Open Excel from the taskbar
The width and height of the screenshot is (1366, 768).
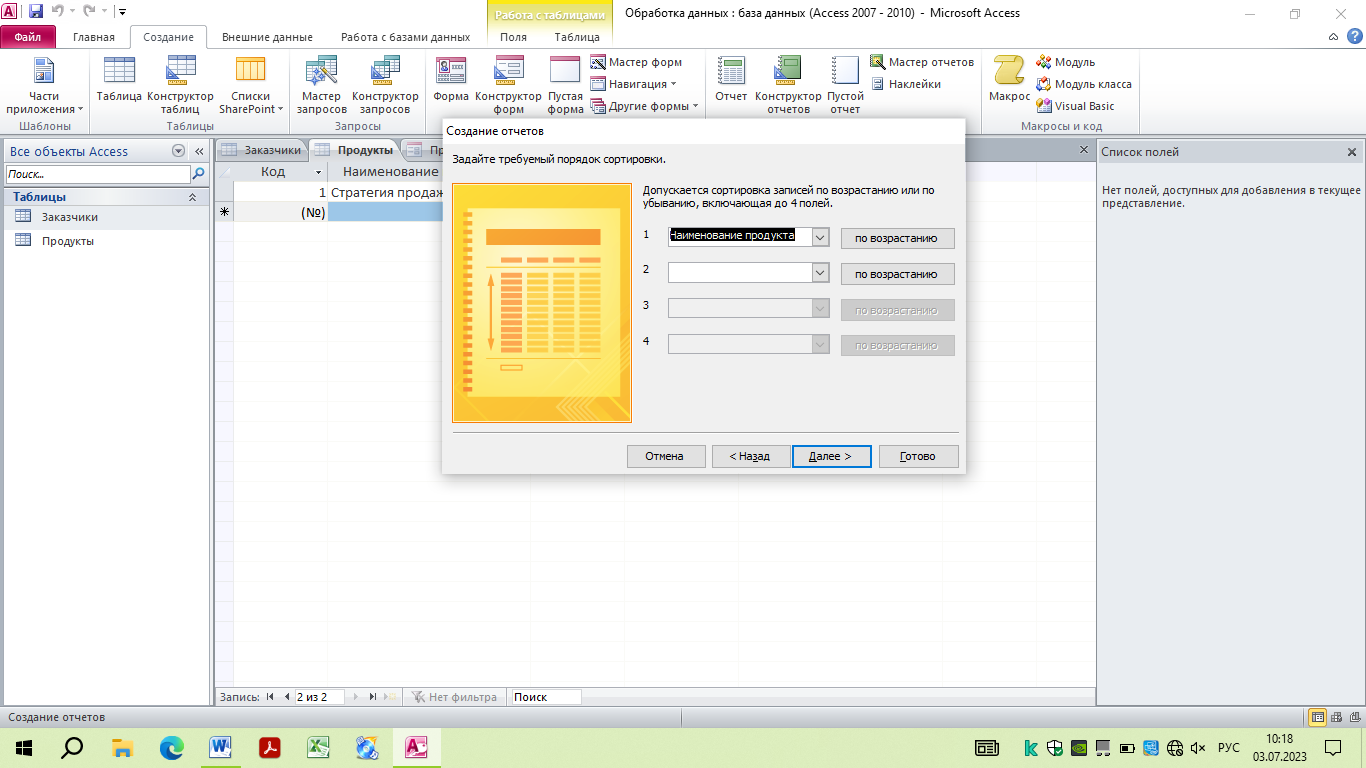(318, 747)
